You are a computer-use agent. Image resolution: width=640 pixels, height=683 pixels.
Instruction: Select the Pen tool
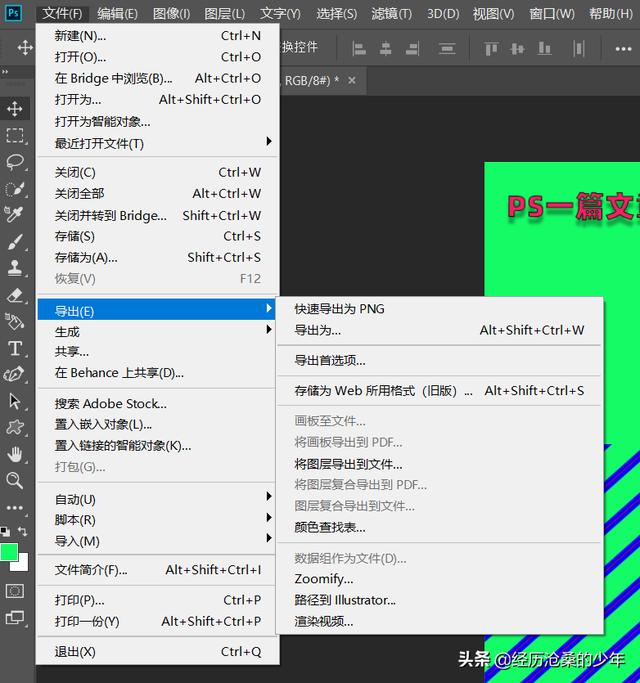pyautogui.click(x=14, y=375)
